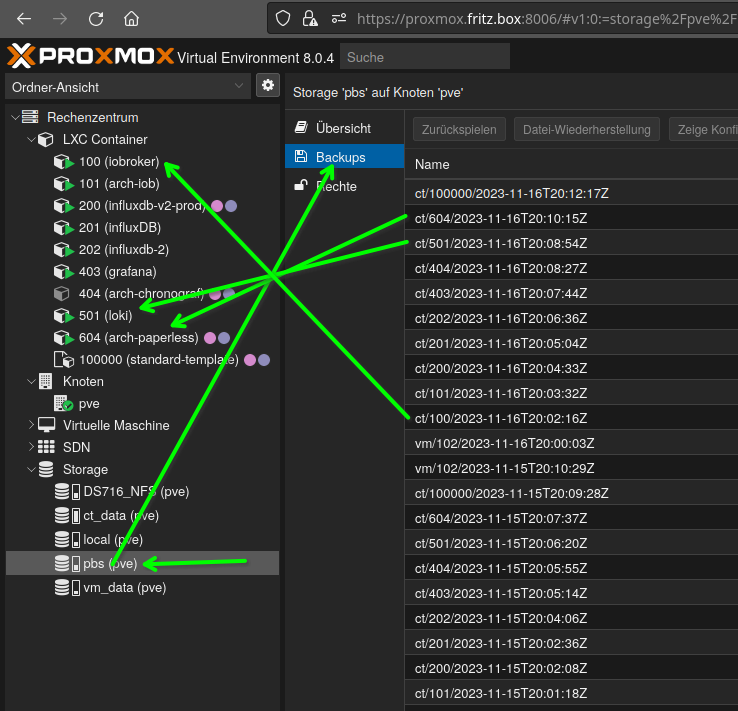This screenshot has height=711, width=738.
Task: Click stopped container icon of 404 (arch-chronograf)
Action: pos(61,294)
